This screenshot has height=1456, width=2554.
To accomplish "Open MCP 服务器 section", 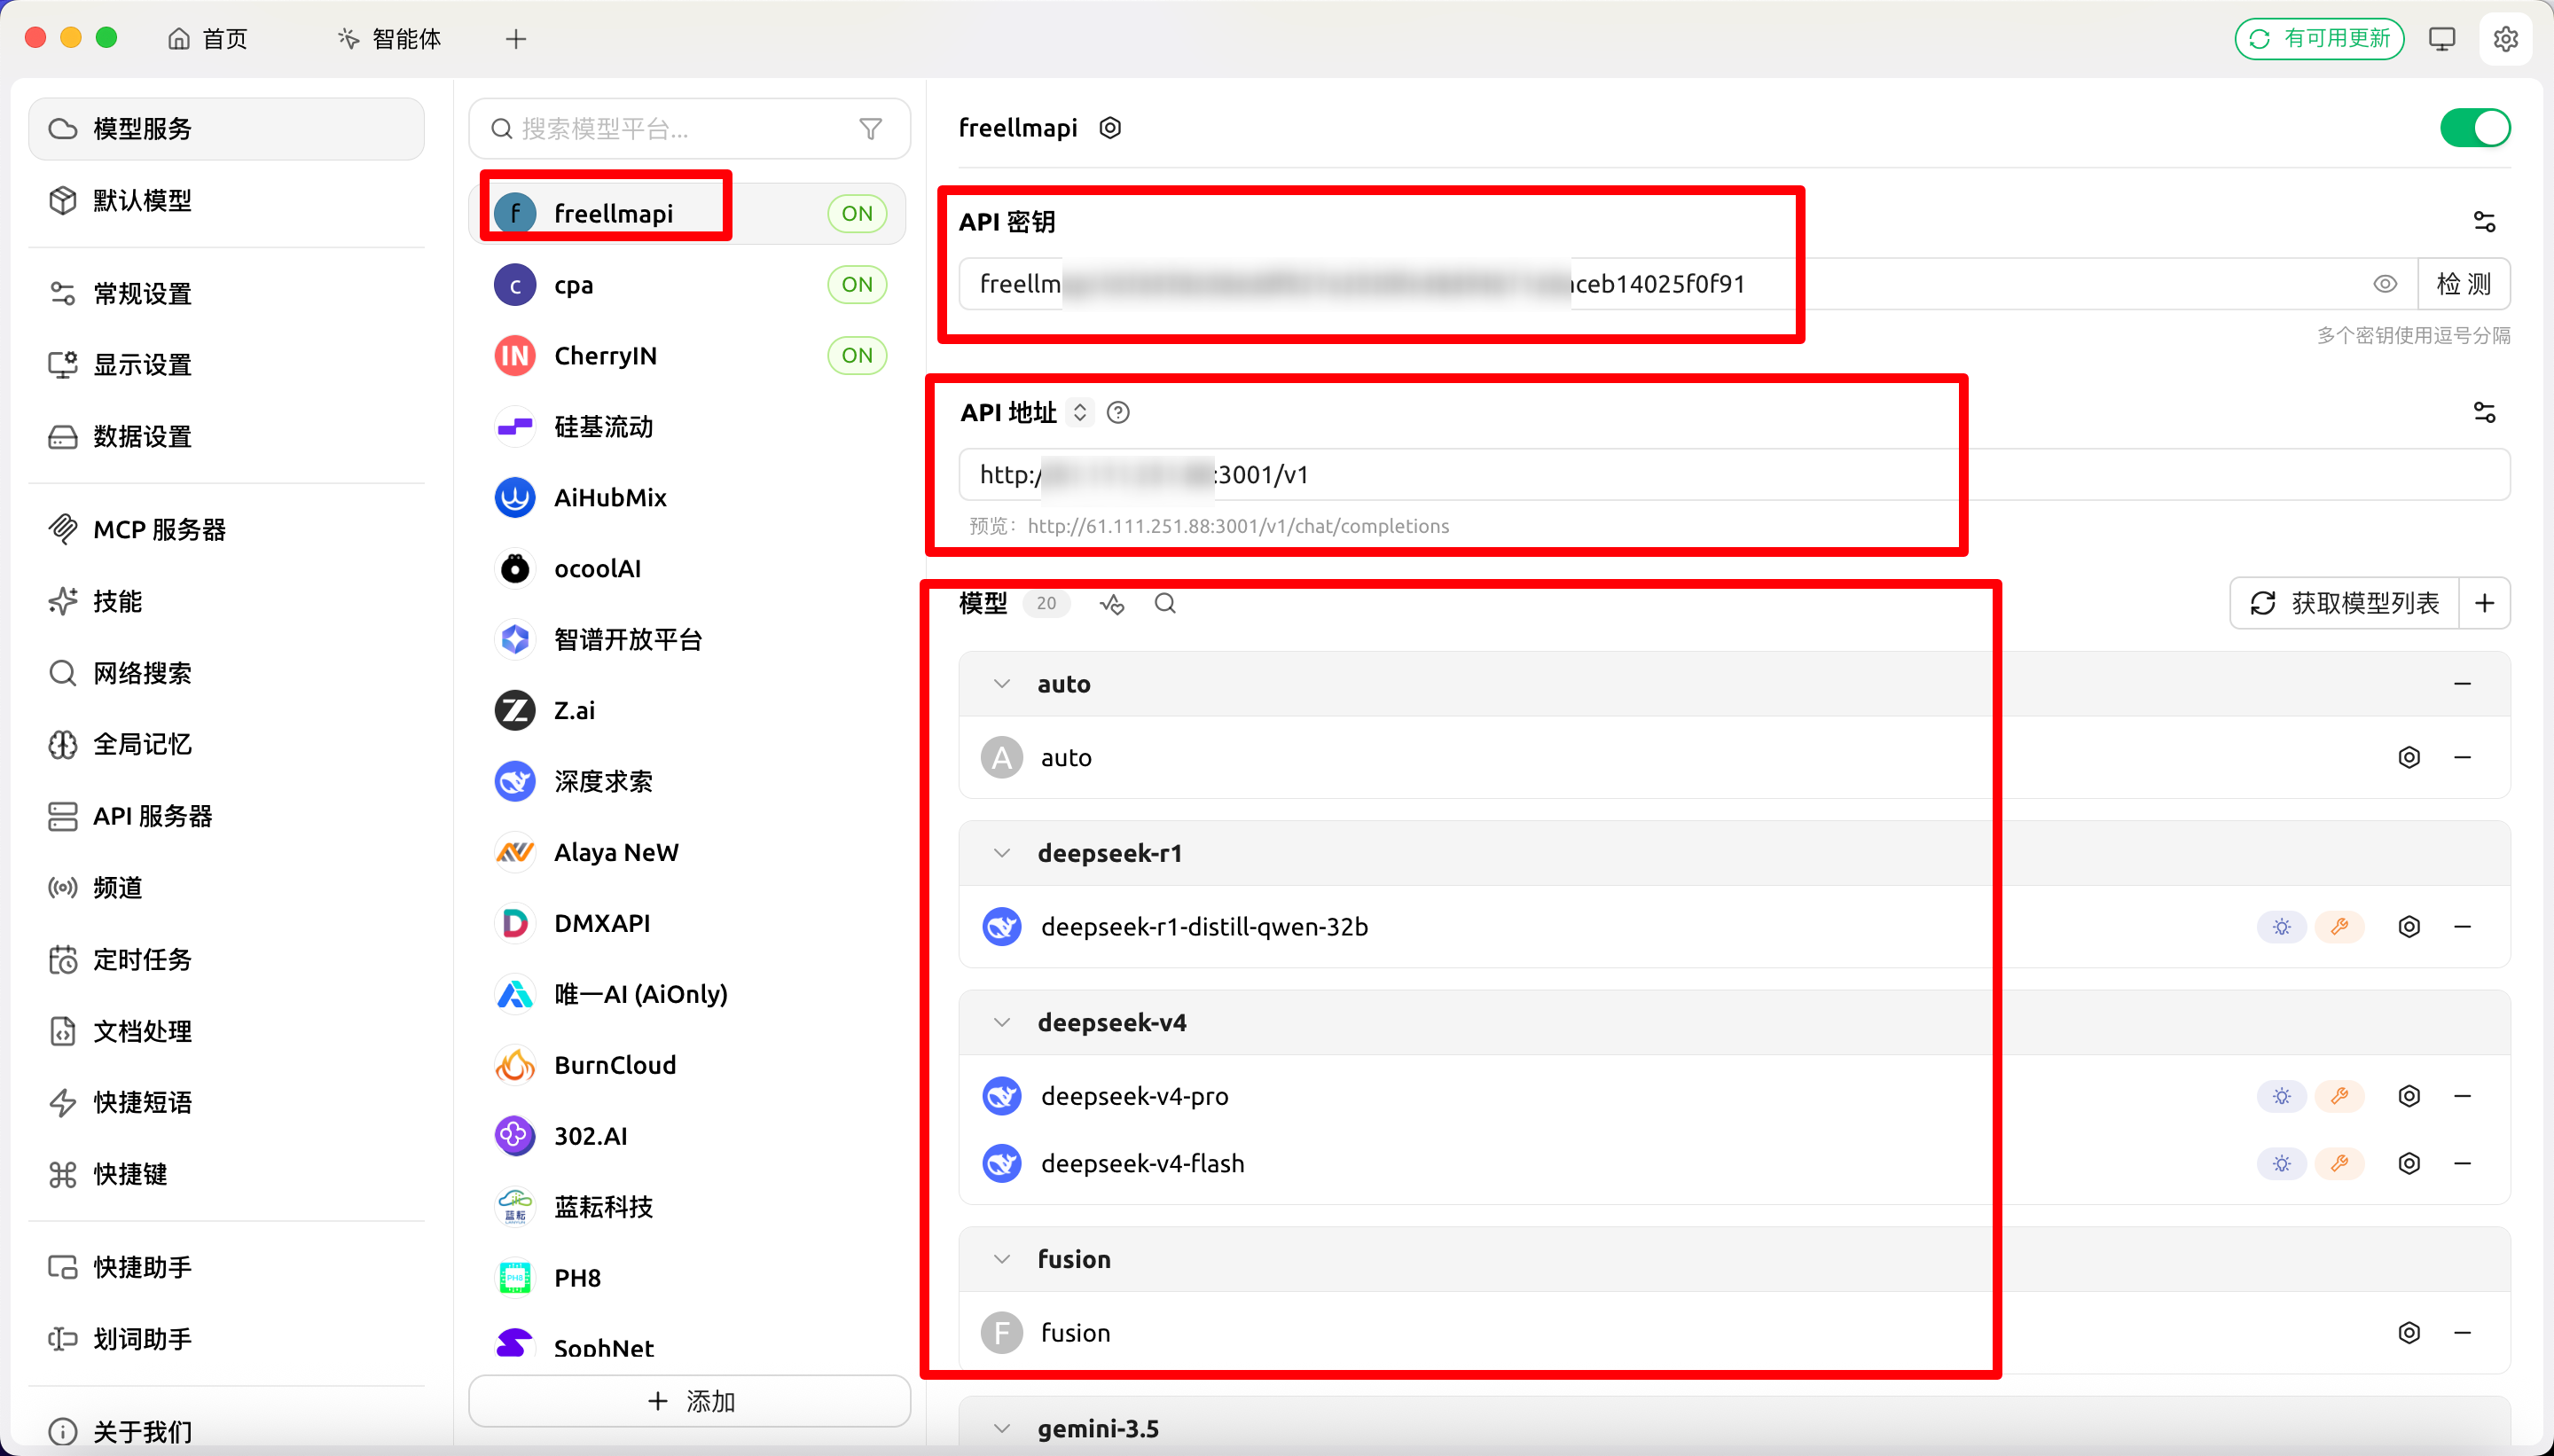I will coord(227,530).
